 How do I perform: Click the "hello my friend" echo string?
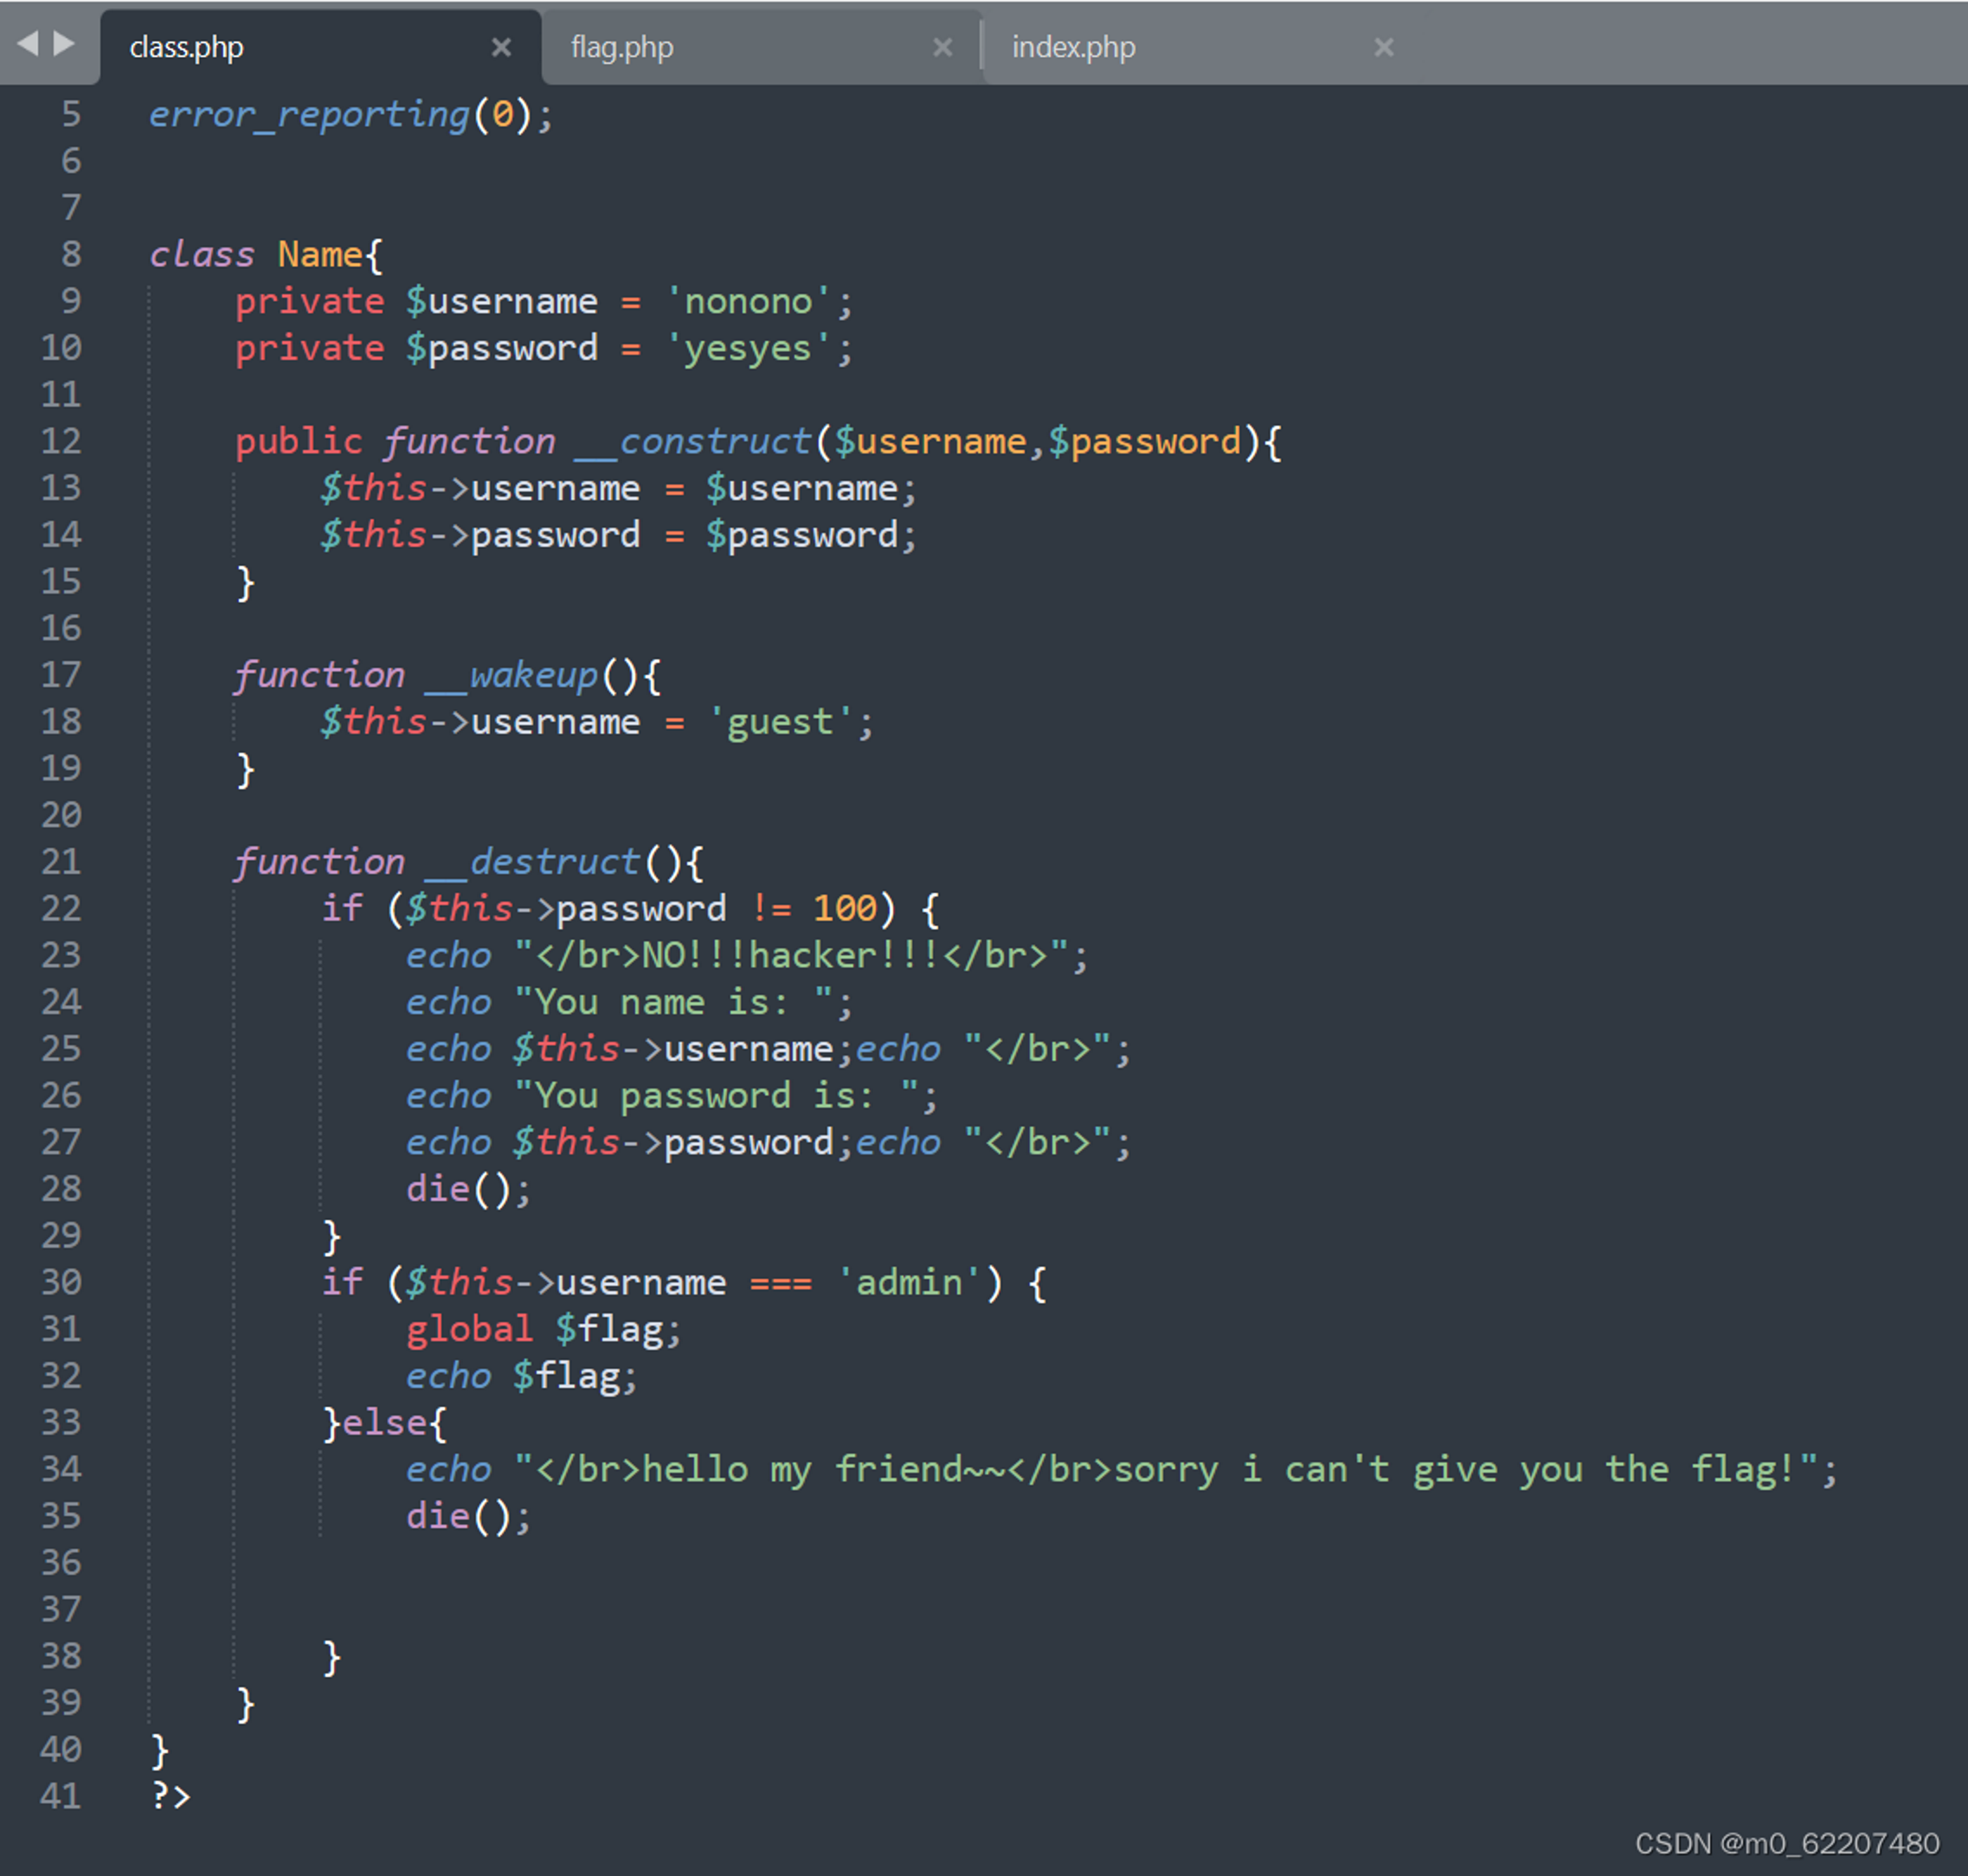(x=1167, y=1470)
